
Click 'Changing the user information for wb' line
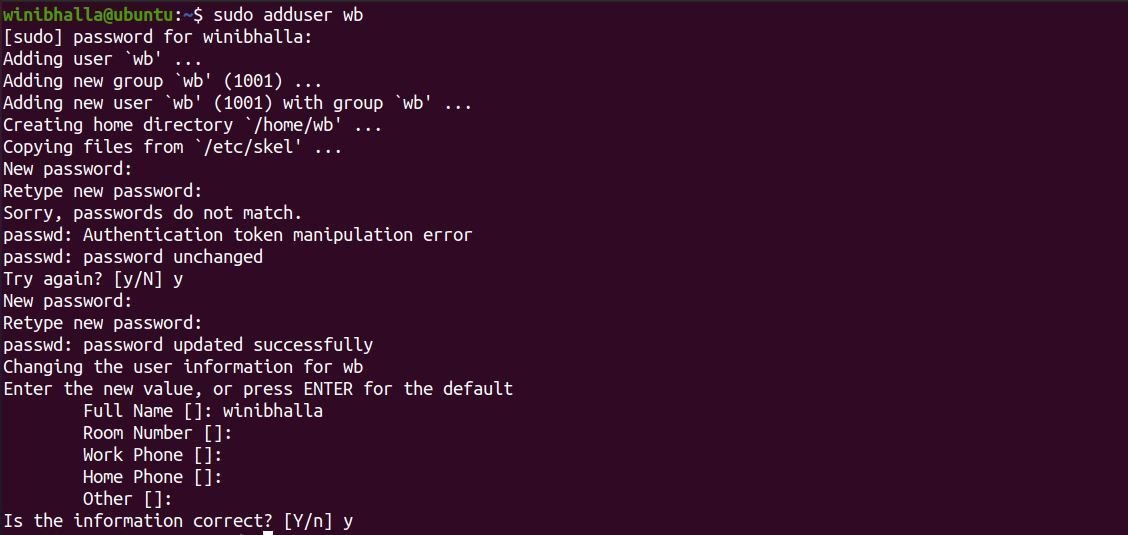click(182, 367)
